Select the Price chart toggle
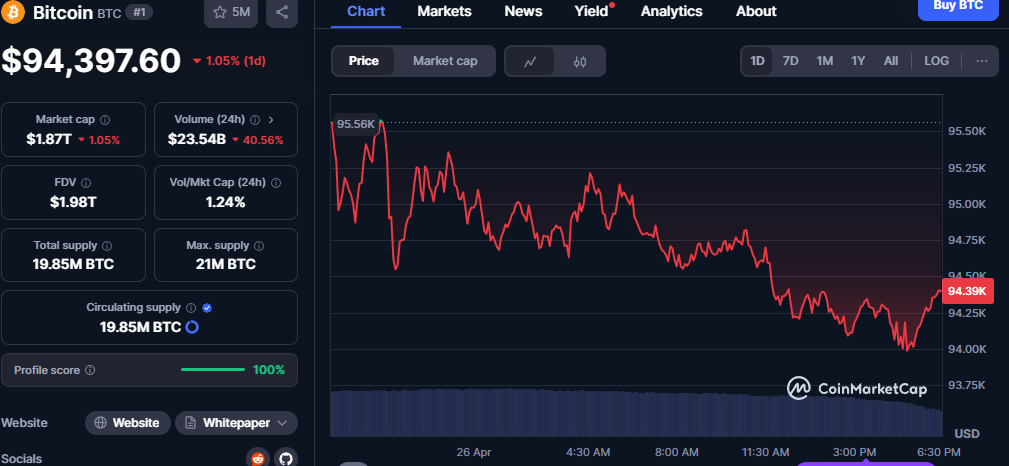Viewport: 1009px width, 466px height. 364,61
